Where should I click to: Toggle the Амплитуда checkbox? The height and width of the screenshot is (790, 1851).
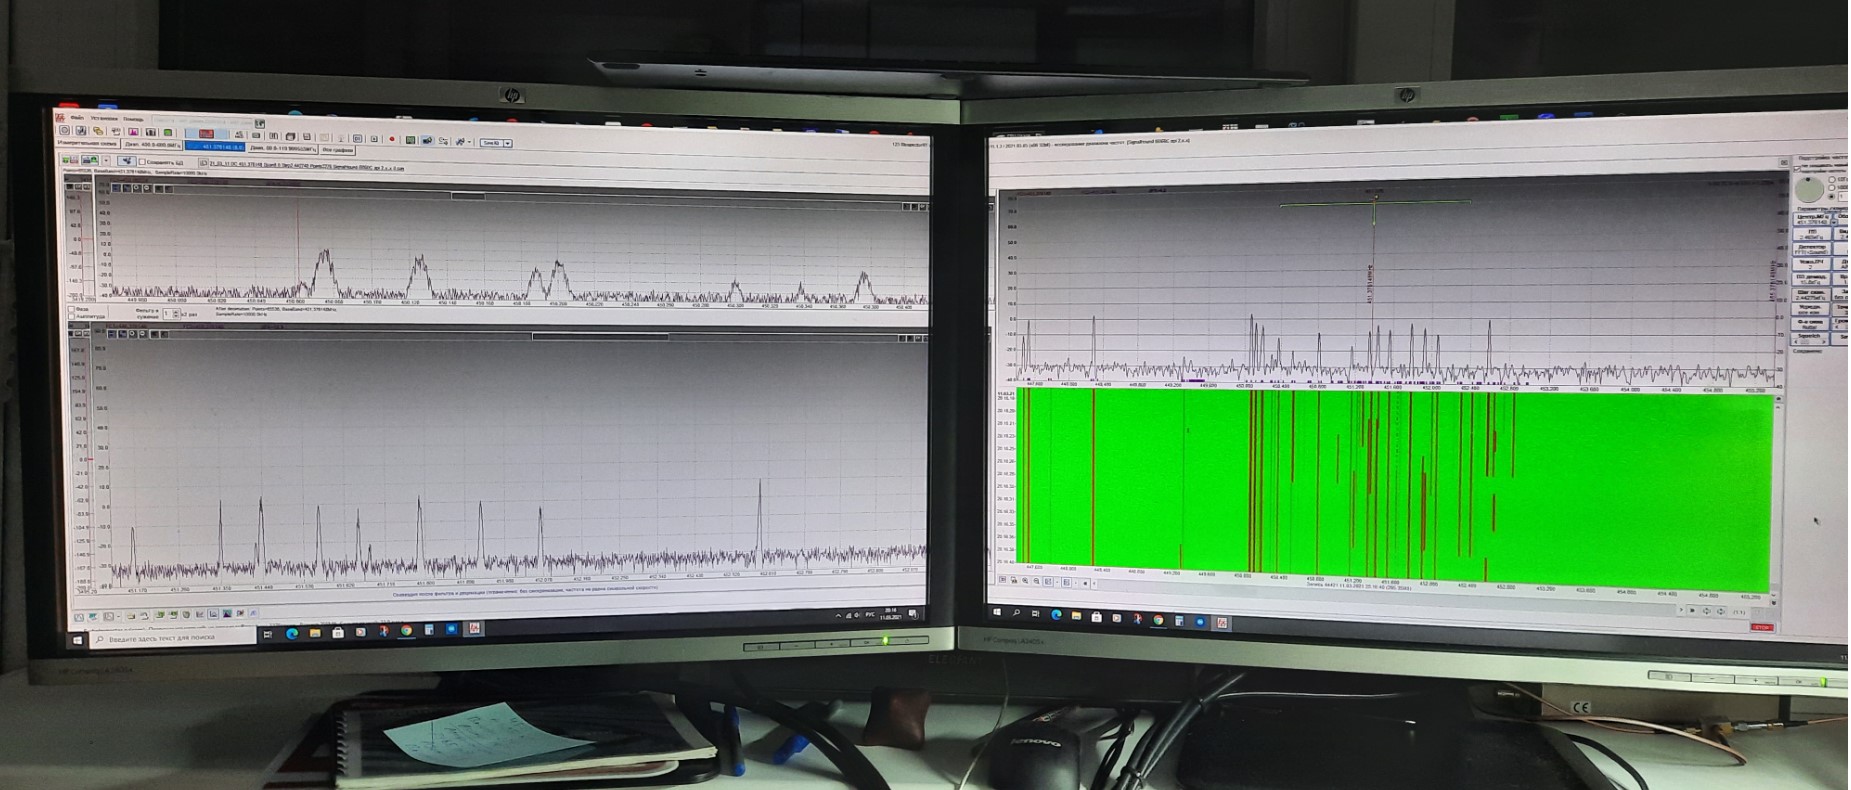[x=71, y=317]
